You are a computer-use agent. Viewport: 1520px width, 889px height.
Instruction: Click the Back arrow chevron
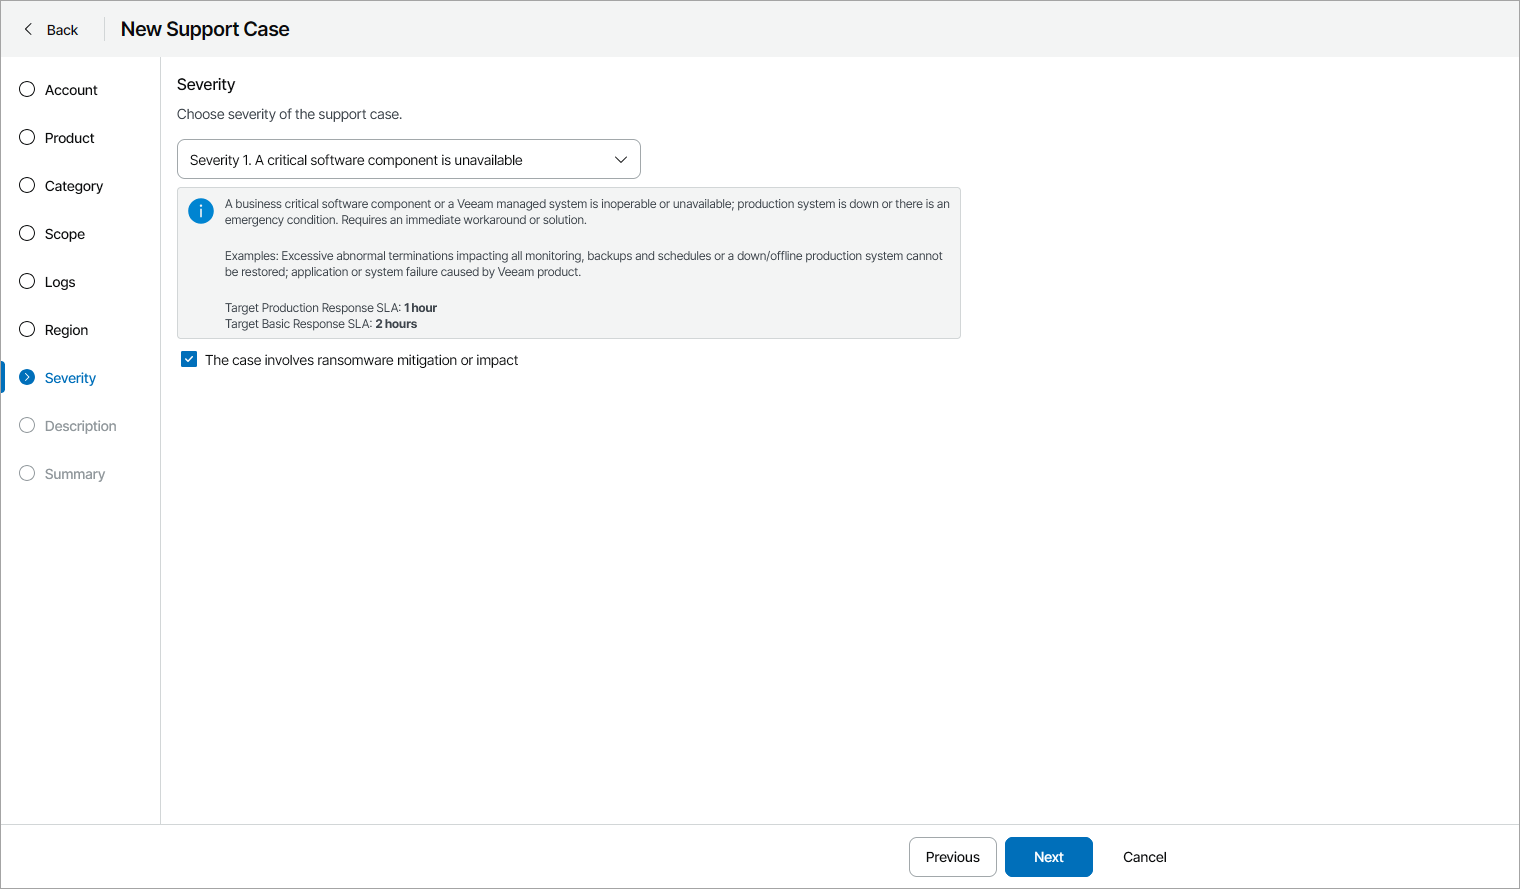tap(28, 29)
